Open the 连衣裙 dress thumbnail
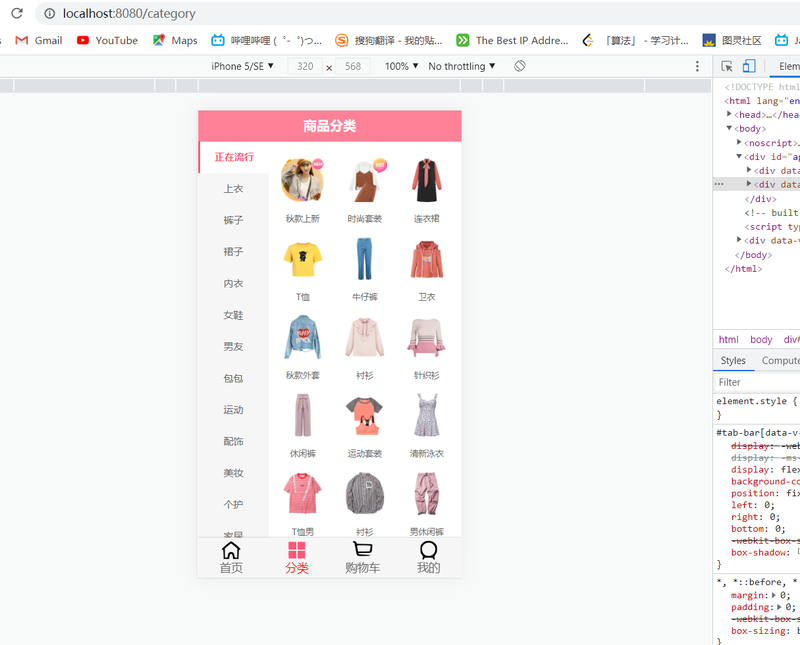 coord(427,180)
